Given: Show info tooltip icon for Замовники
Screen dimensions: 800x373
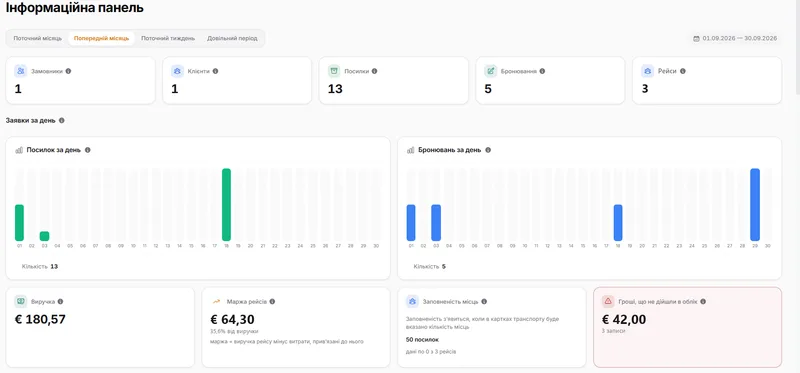Looking at the screenshot, I should [x=68, y=71].
